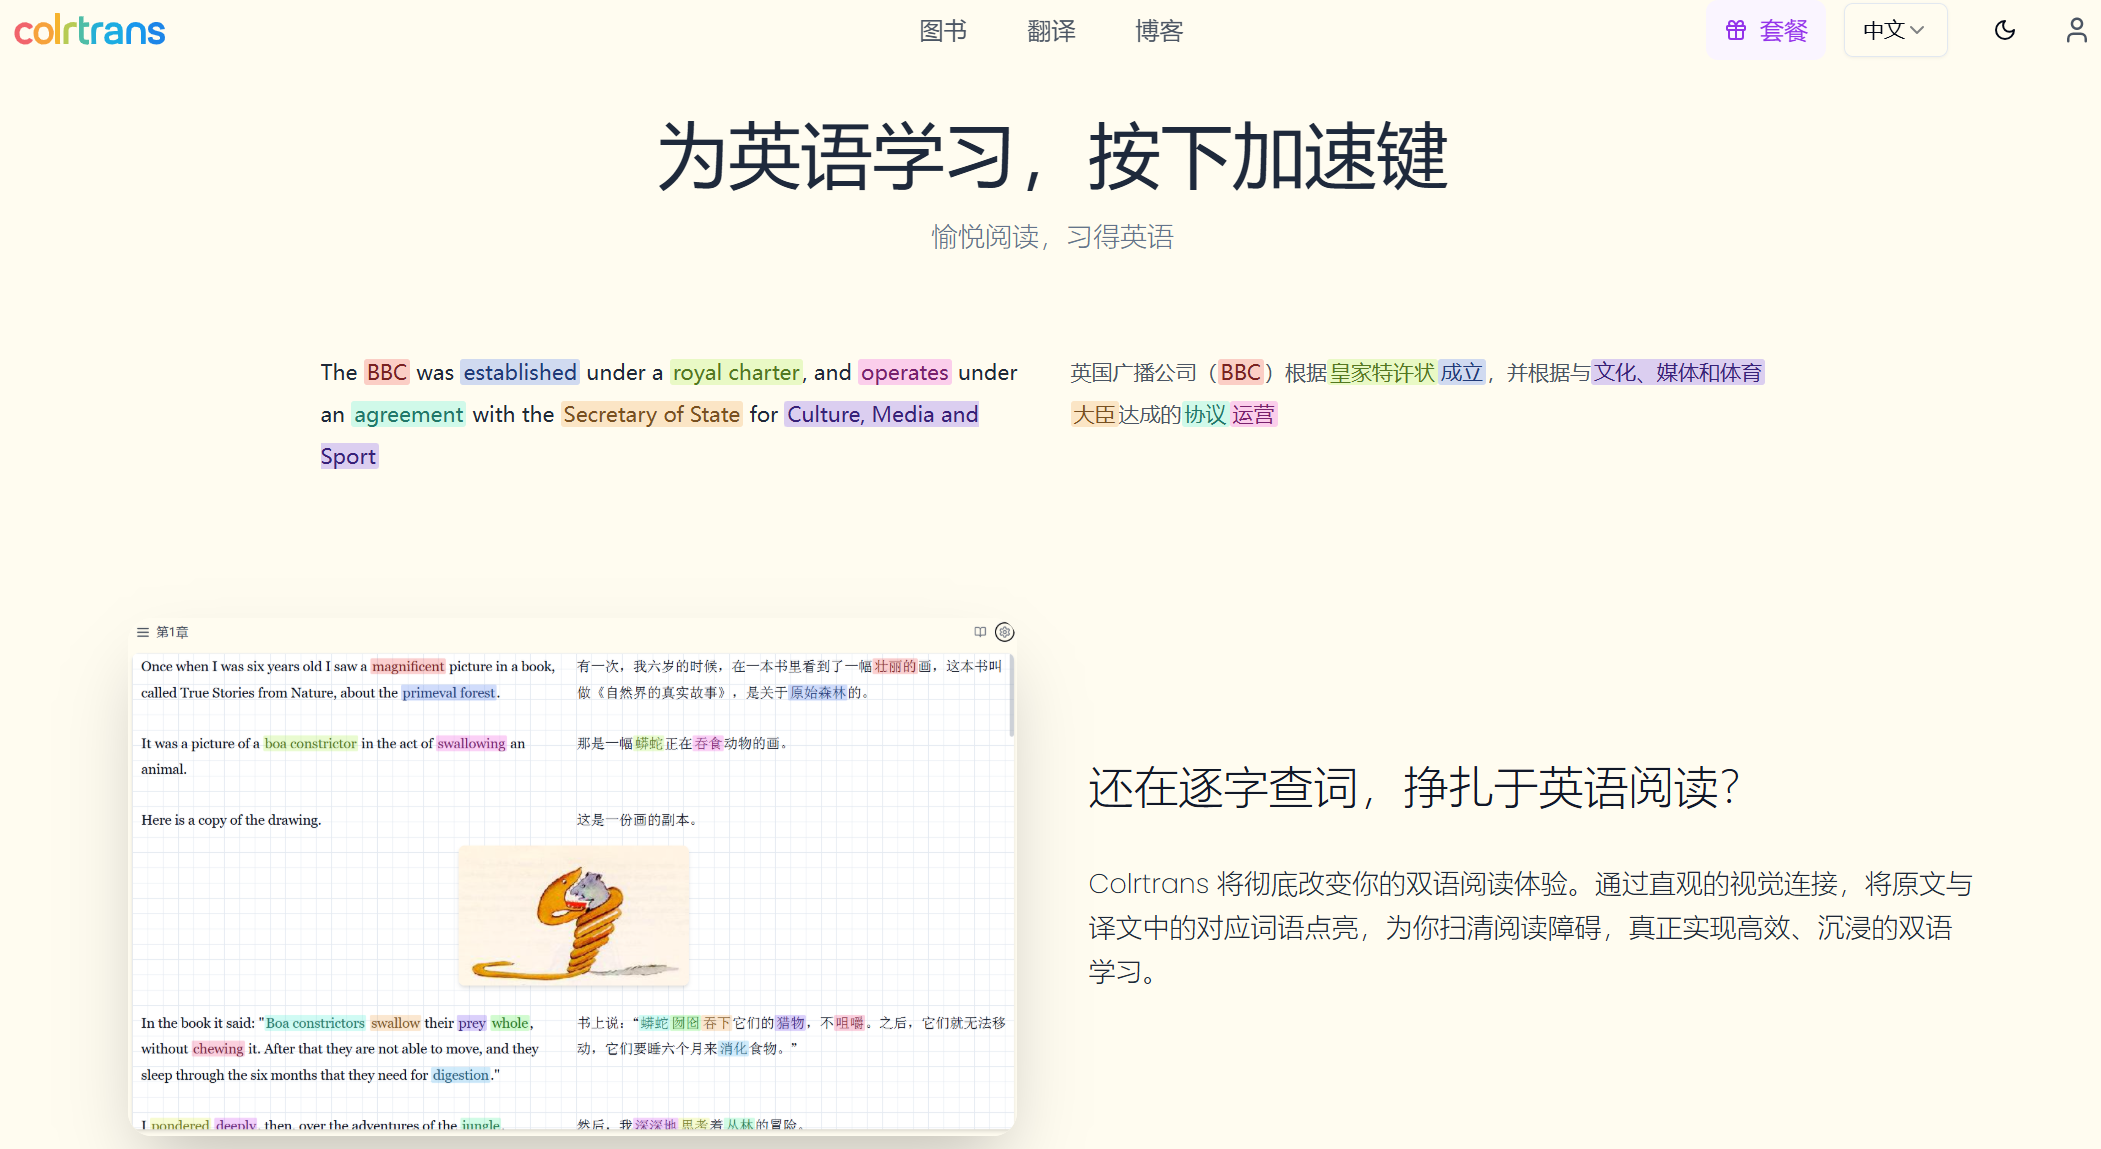Click the 套餐 plans button
The height and width of the screenshot is (1149, 2101).
(x=1783, y=31)
